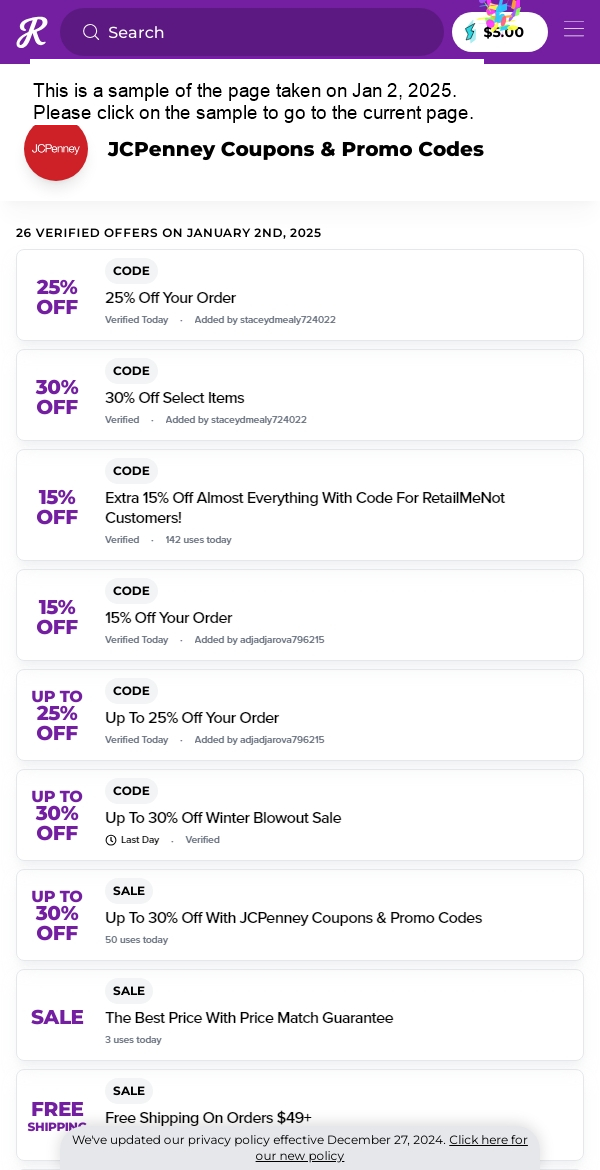This screenshot has width=600, height=1170.
Task: Open the $5.00 rewards balance pill
Action: point(500,32)
